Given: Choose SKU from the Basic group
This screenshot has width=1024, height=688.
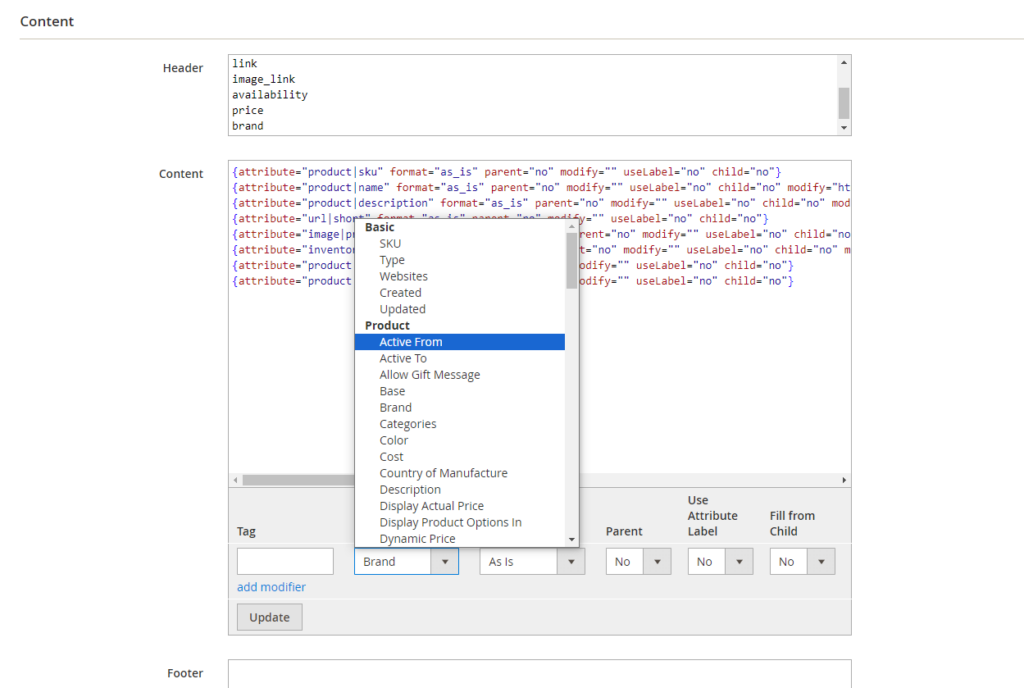Looking at the screenshot, I should (390, 244).
